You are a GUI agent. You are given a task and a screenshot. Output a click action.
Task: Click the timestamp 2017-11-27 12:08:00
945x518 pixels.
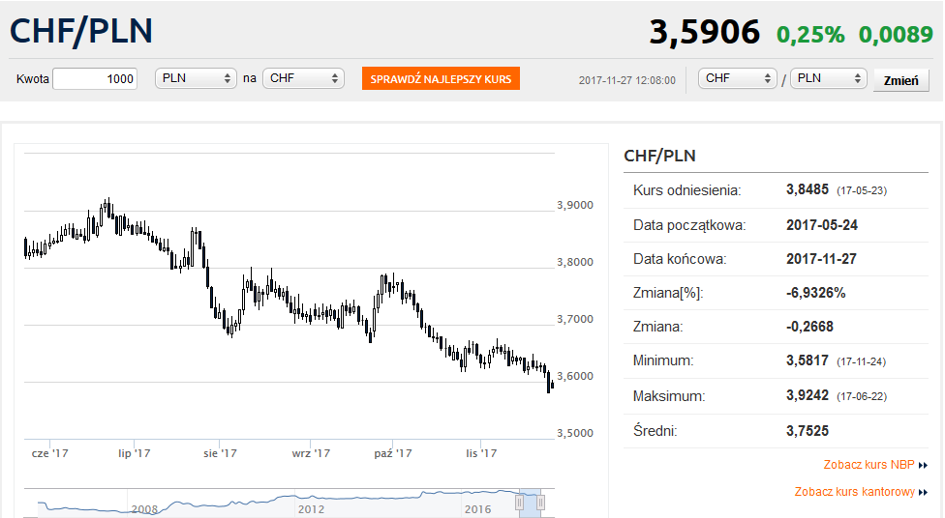(x=627, y=80)
